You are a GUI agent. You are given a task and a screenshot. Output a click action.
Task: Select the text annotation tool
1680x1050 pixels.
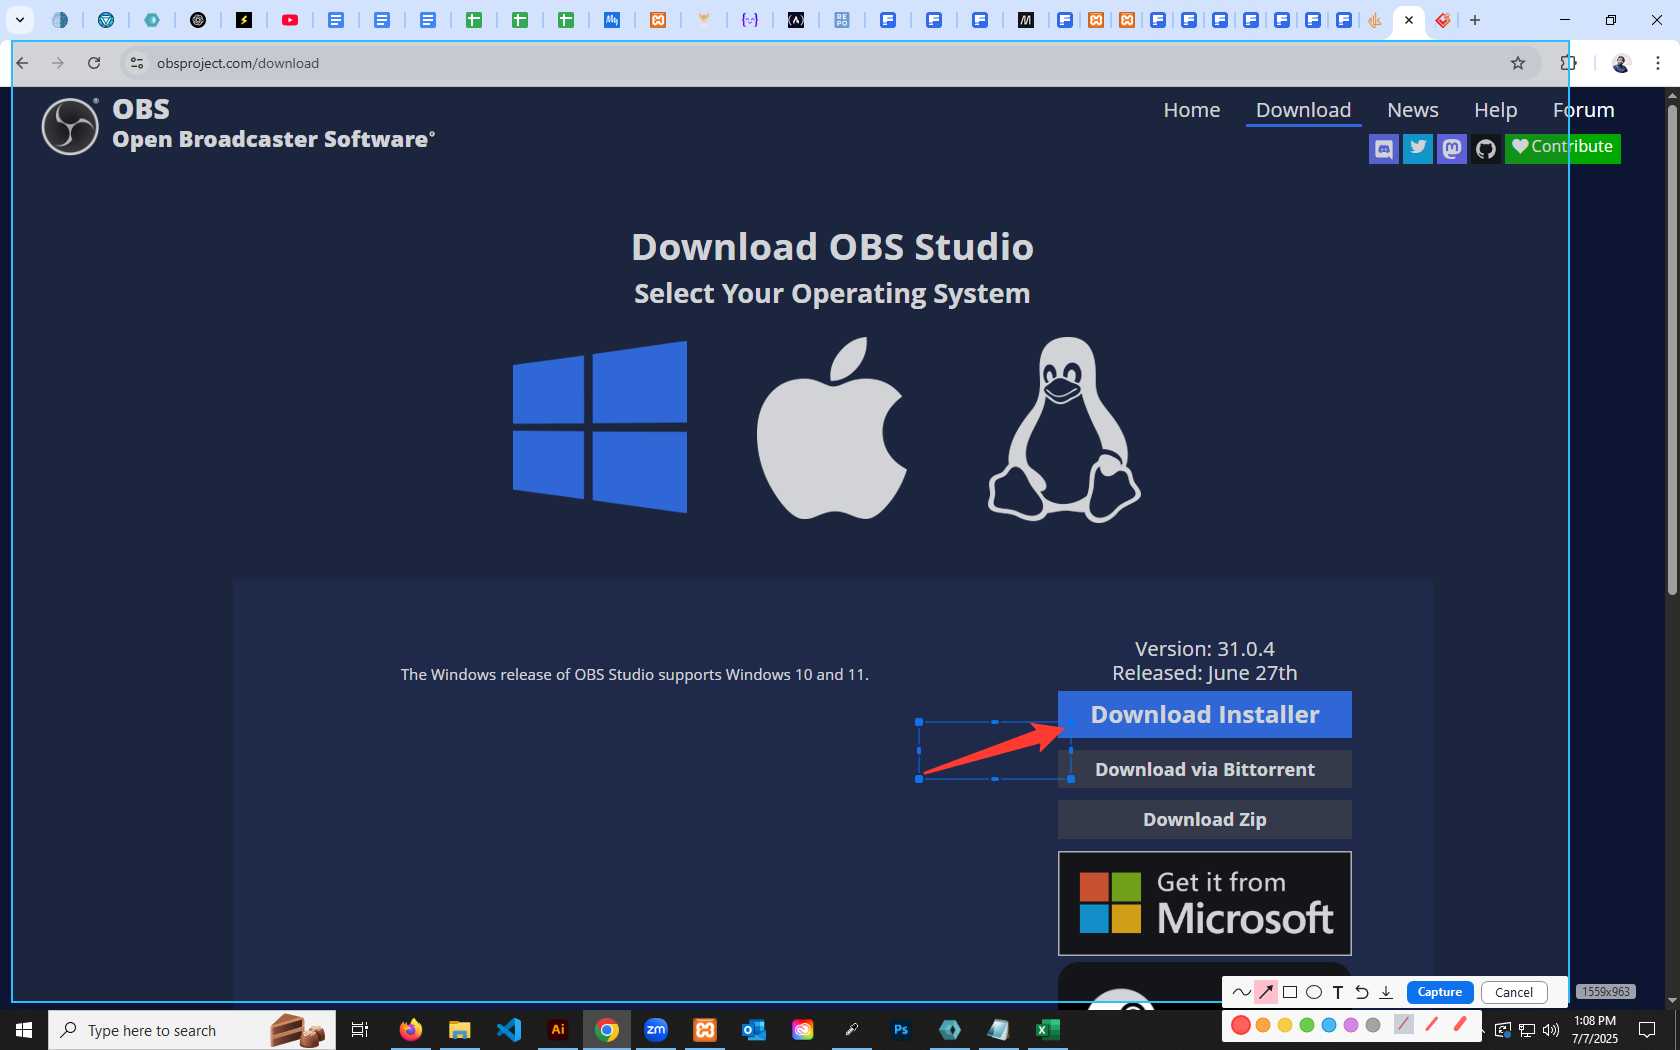tap(1338, 992)
